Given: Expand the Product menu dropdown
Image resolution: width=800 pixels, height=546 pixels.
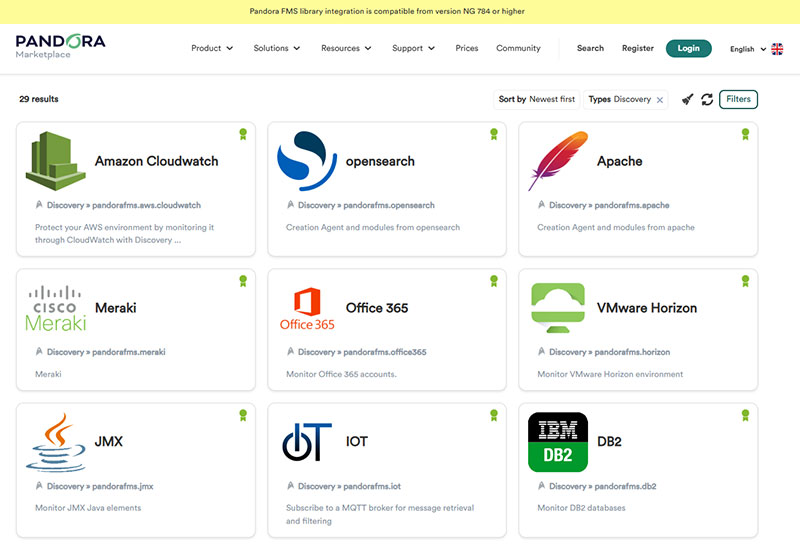Looking at the screenshot, I should pyautogui.click(x=212, y=48).
